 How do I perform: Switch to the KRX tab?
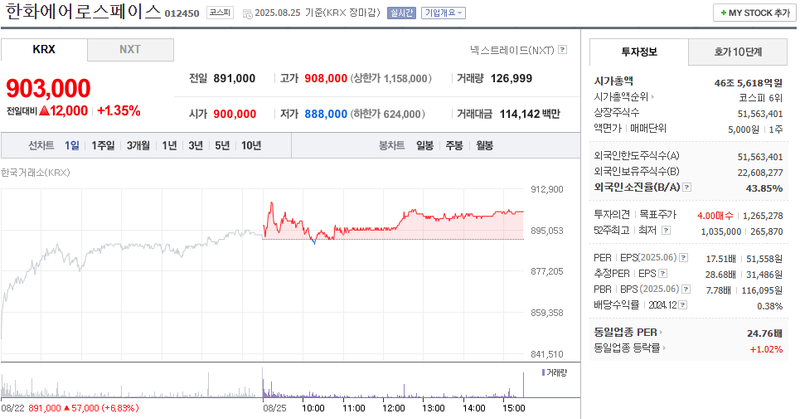coord(44,50)
